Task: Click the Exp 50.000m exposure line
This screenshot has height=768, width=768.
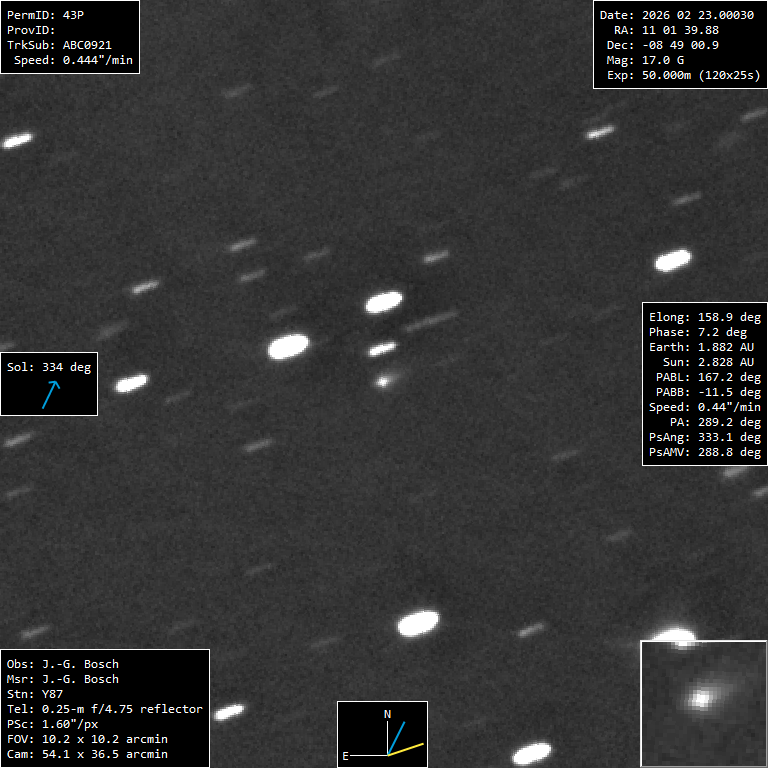Action: tap(680, 75)
